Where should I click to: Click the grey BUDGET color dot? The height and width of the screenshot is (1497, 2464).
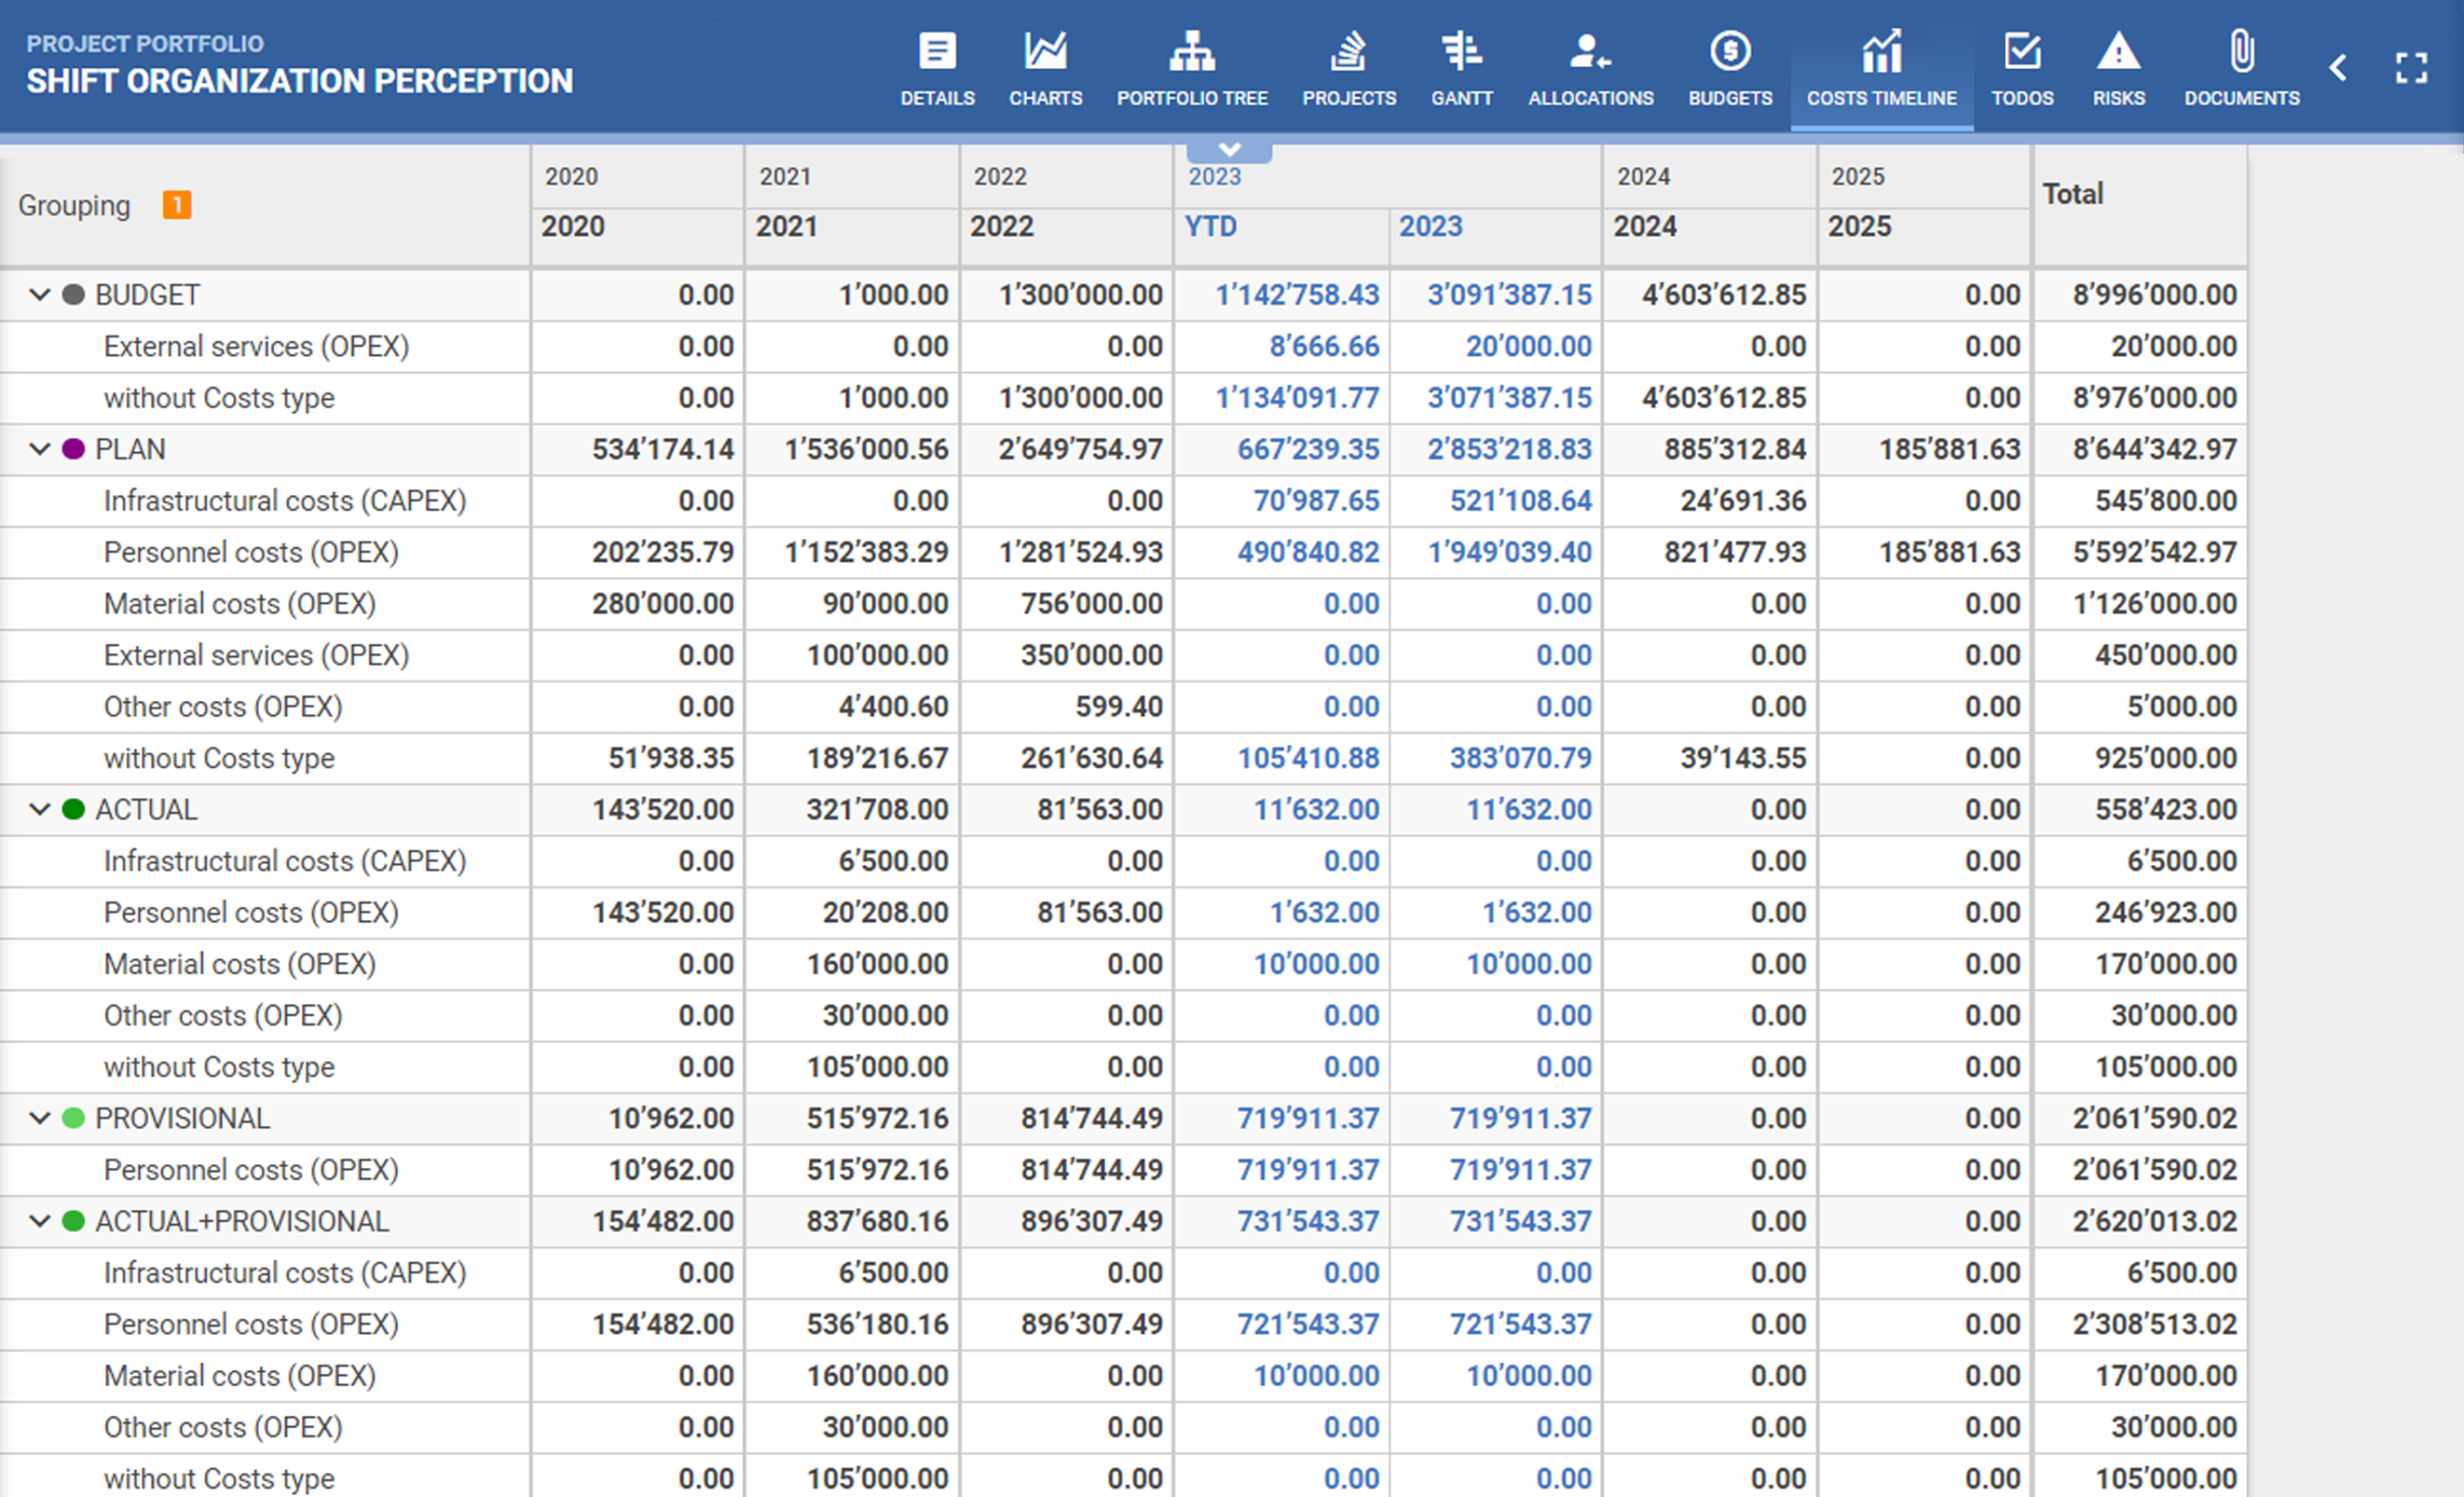pyautogui.click(x=73, y=295)
